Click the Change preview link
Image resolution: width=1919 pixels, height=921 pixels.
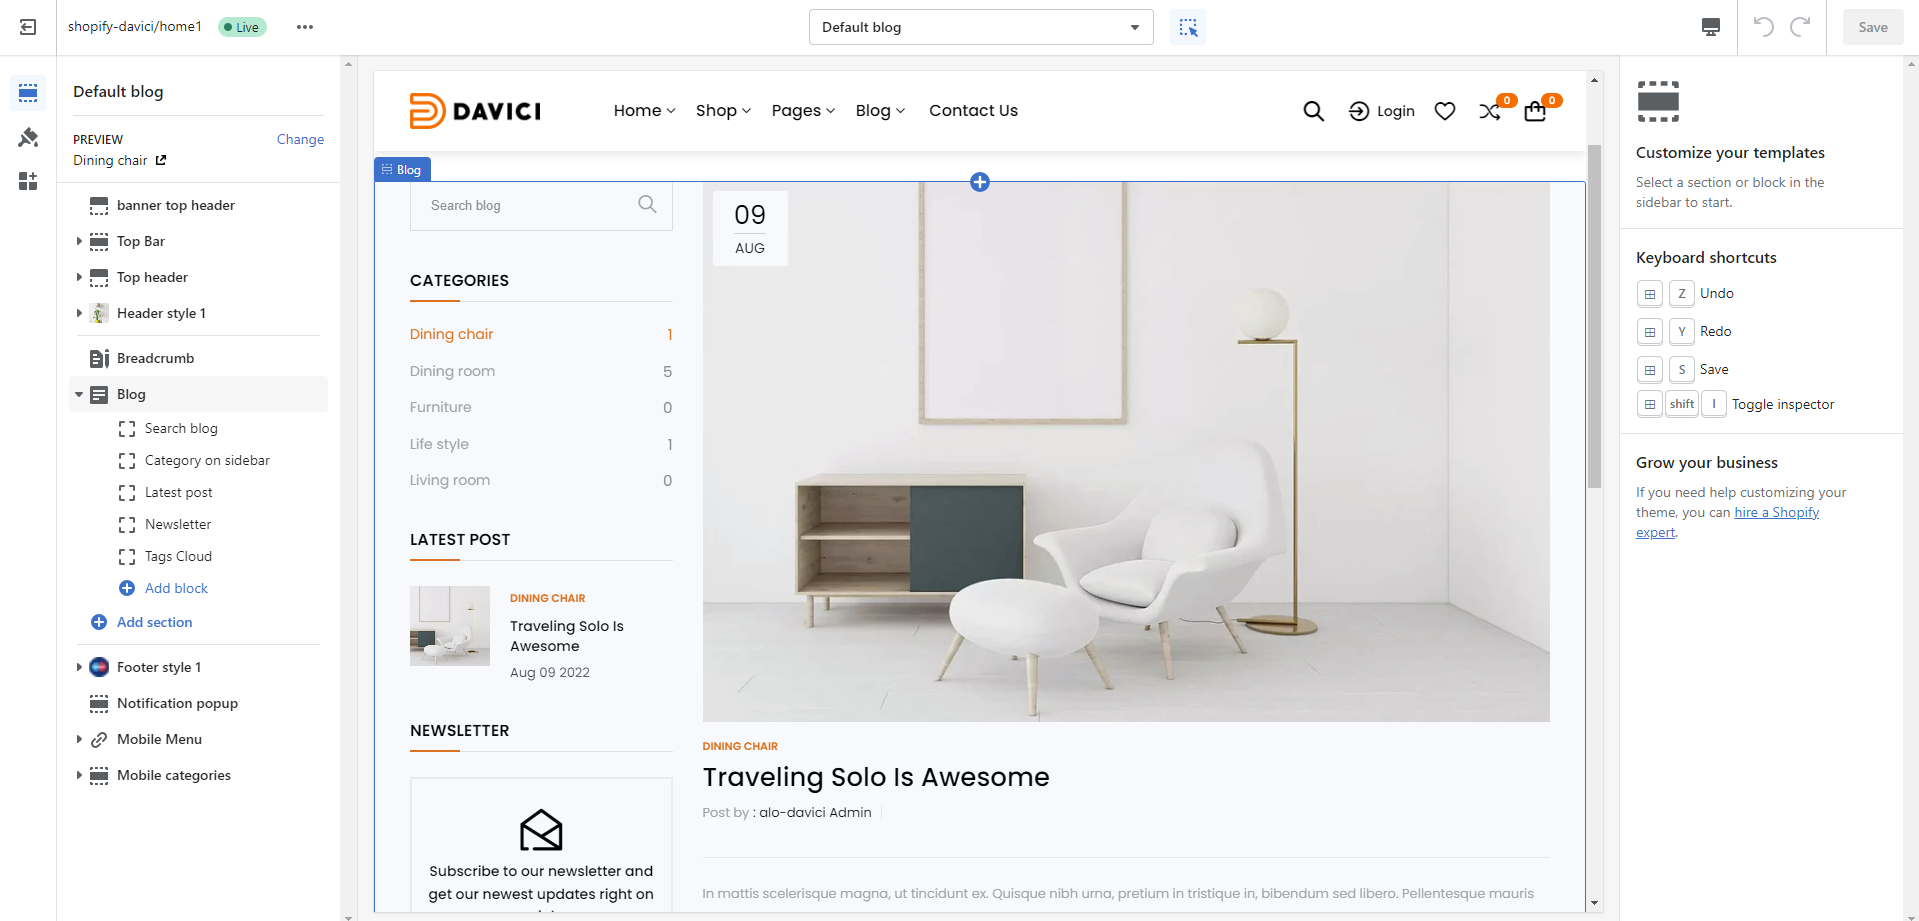pyautogui.click(x=300, y=139)
